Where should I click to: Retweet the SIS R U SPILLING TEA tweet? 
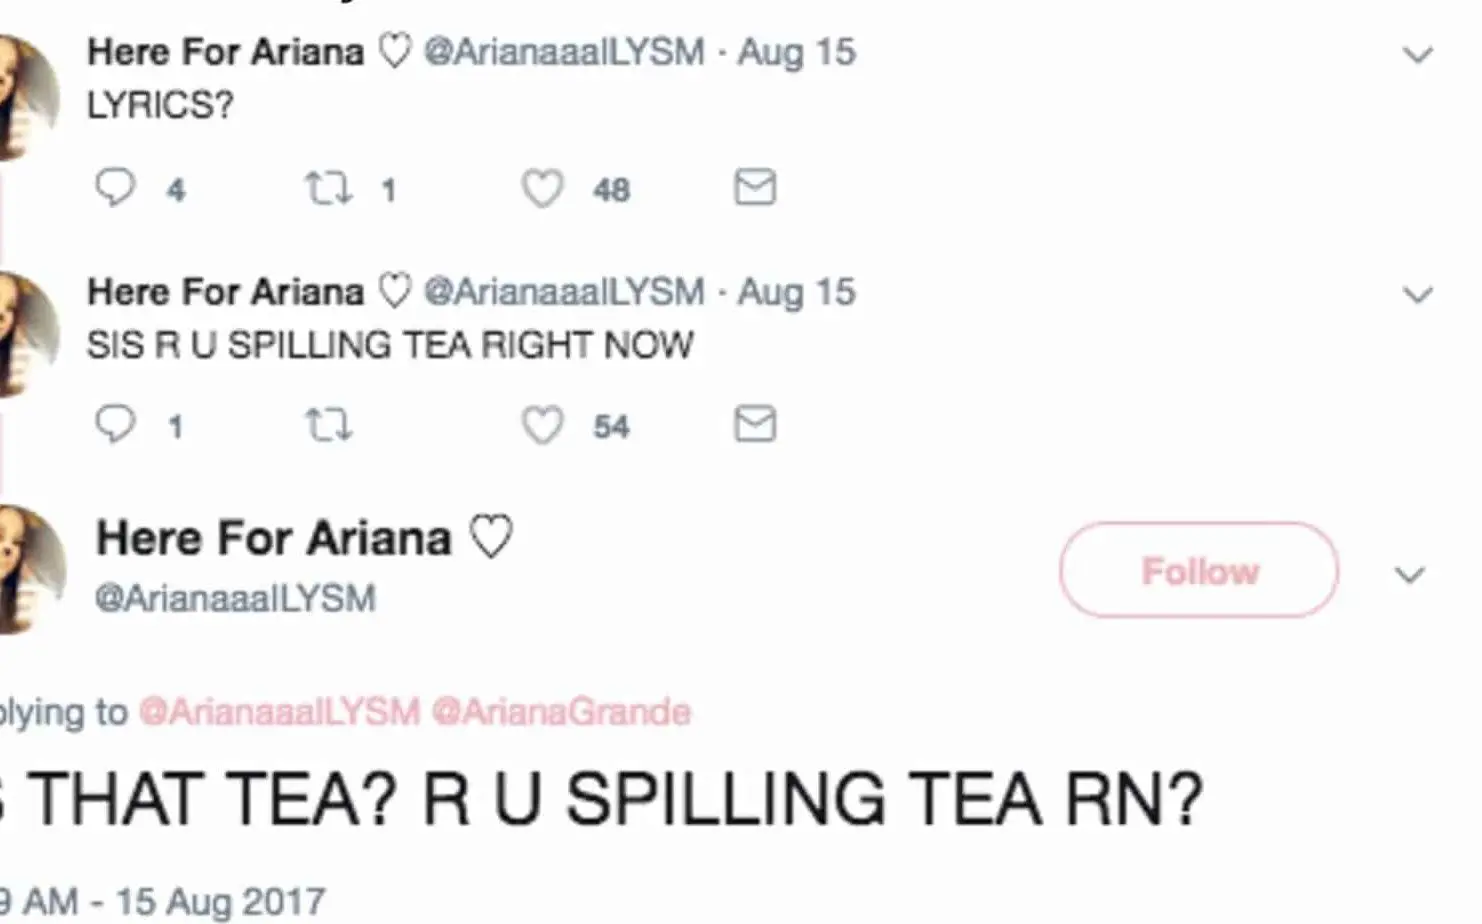tap(328, 425)
